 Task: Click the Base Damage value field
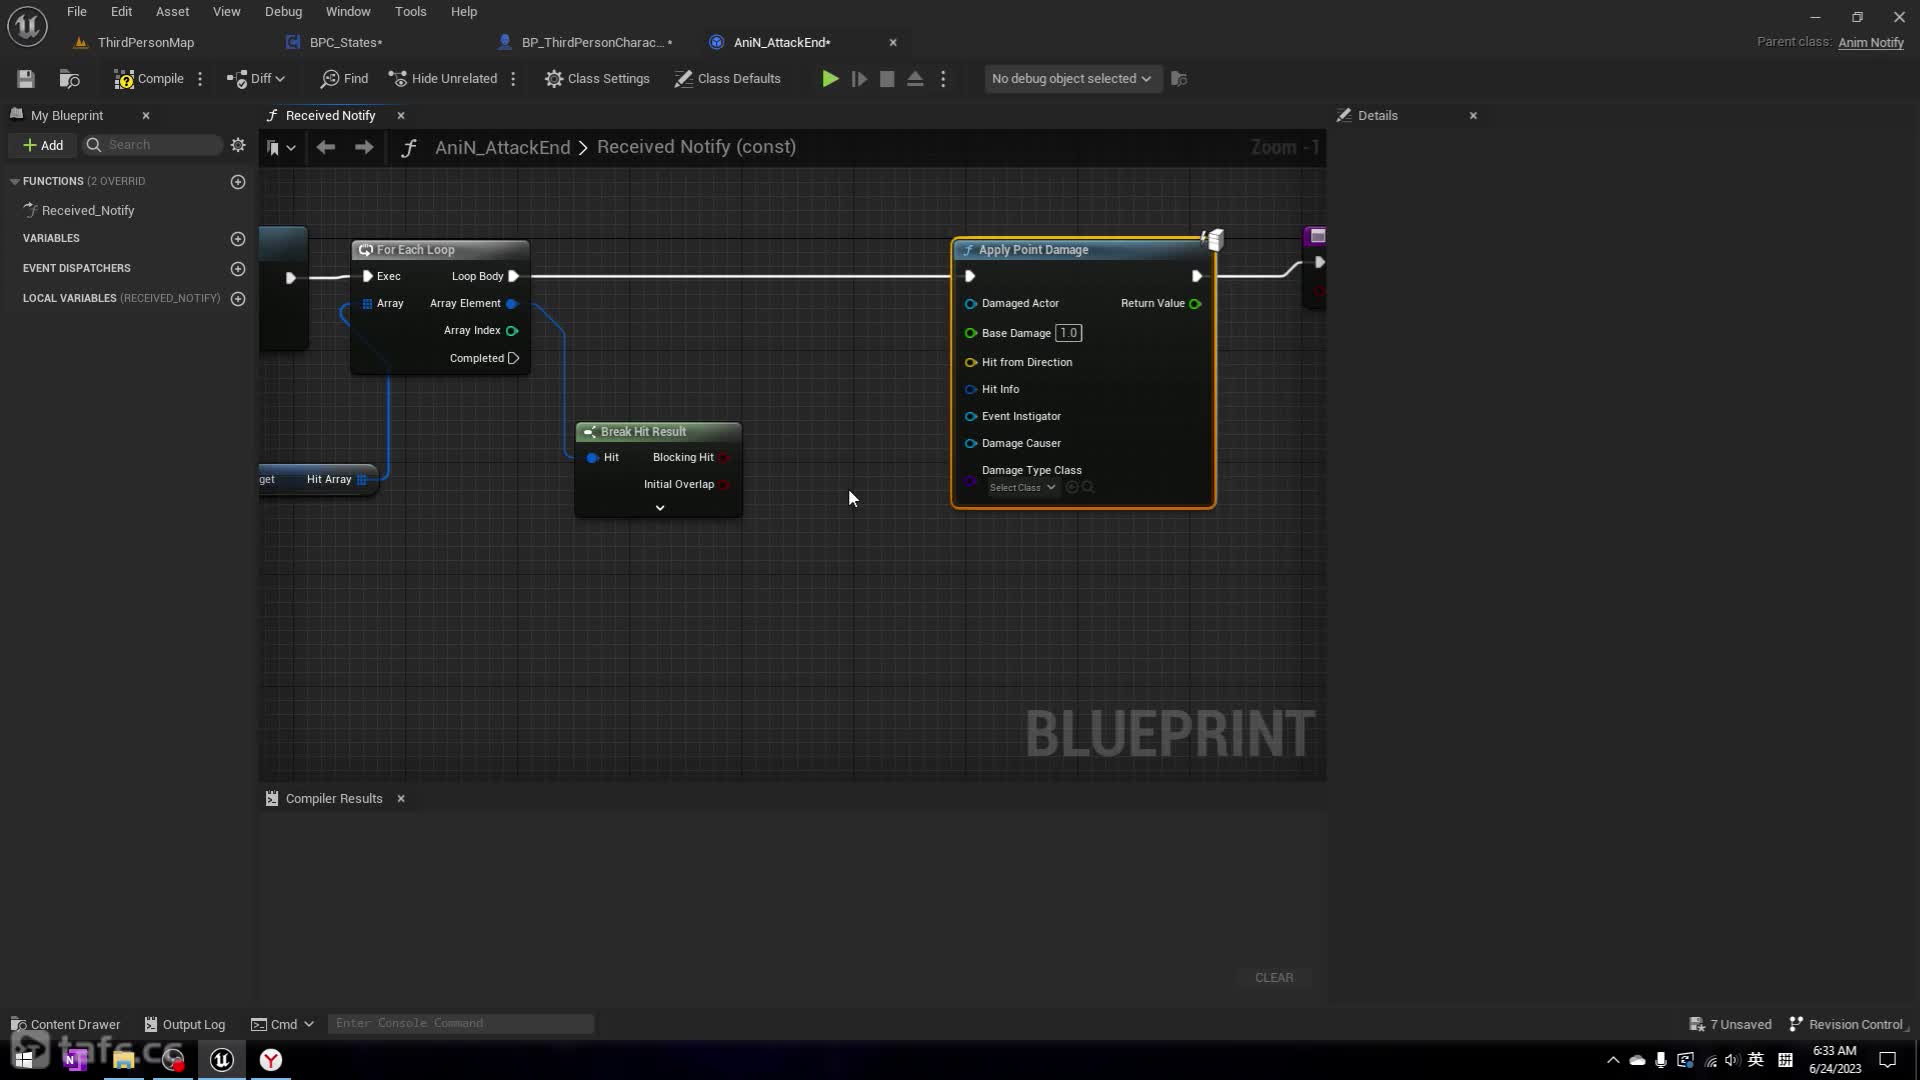tap(1068, 334)
